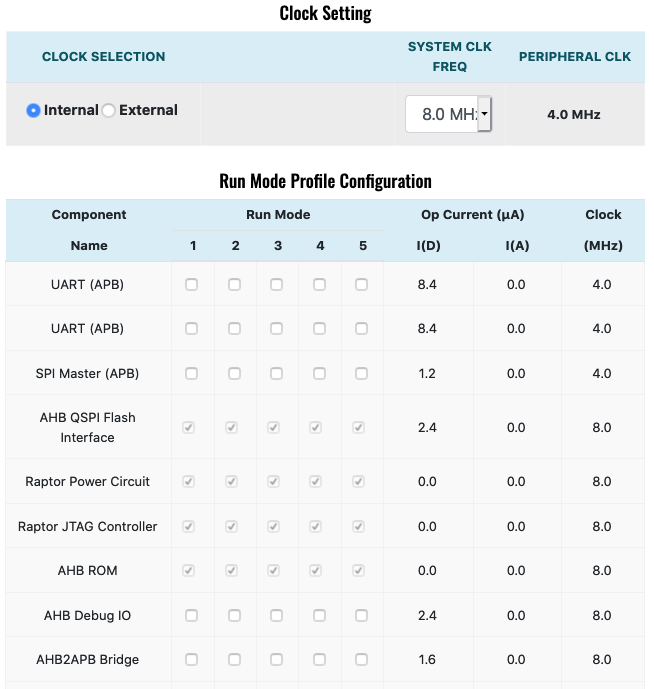Check Run Mode 1 for AHB2APB Bridge
This screenshot has width=654, height=689.
point(192,660)
